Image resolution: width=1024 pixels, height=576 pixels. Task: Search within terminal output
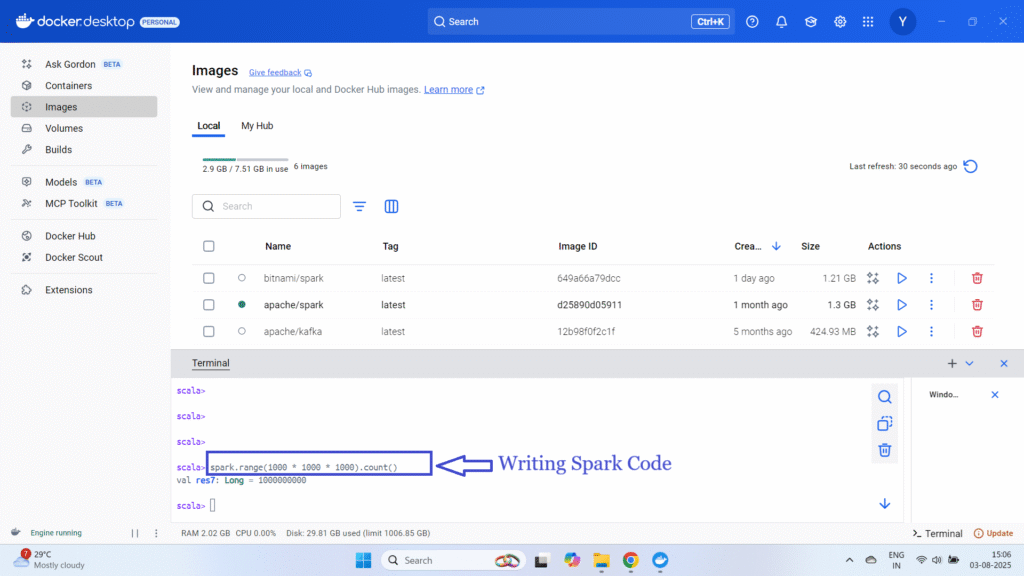[x=884, y=397]
